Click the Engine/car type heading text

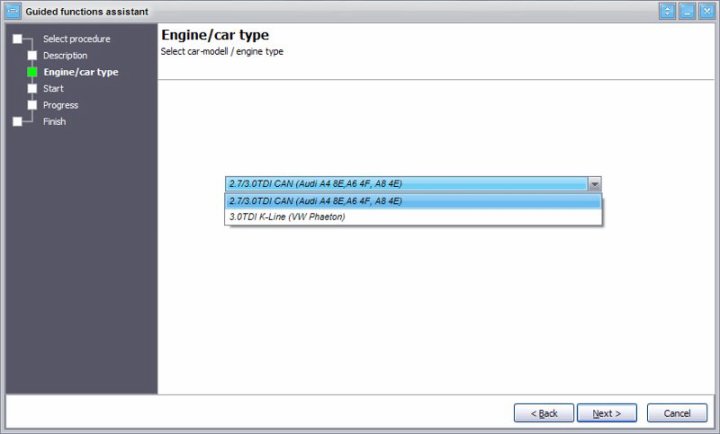[215, 35]
